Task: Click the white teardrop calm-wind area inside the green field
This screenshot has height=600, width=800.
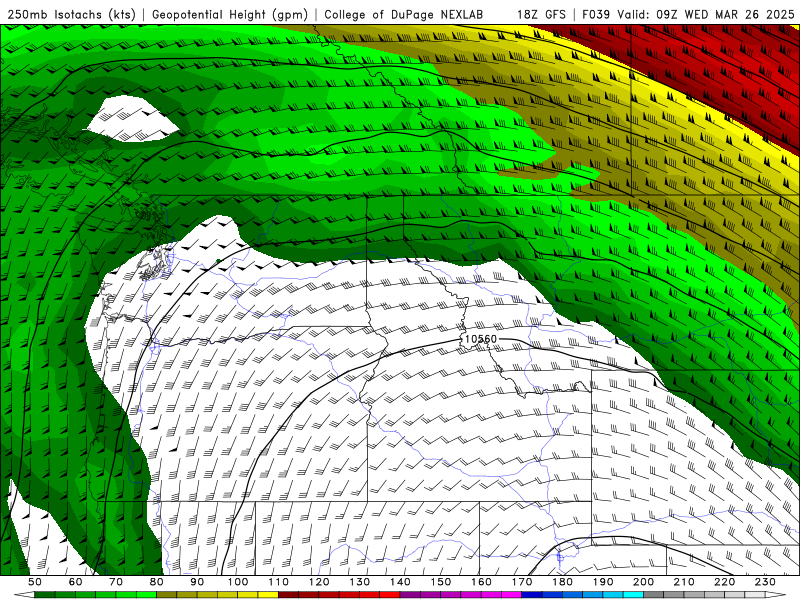Action: click(x=132, y=119)
